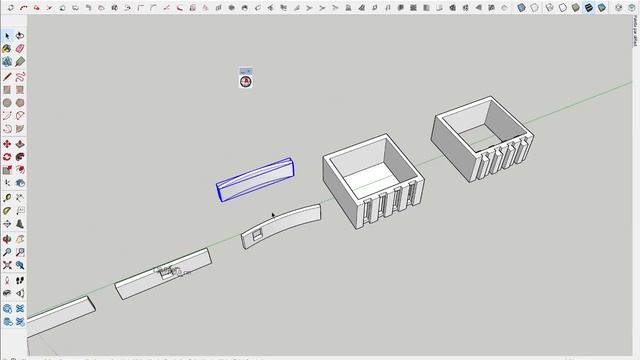Close the small floating toolbar
This screenshot has height=360, width=640.
coord(249,71)
